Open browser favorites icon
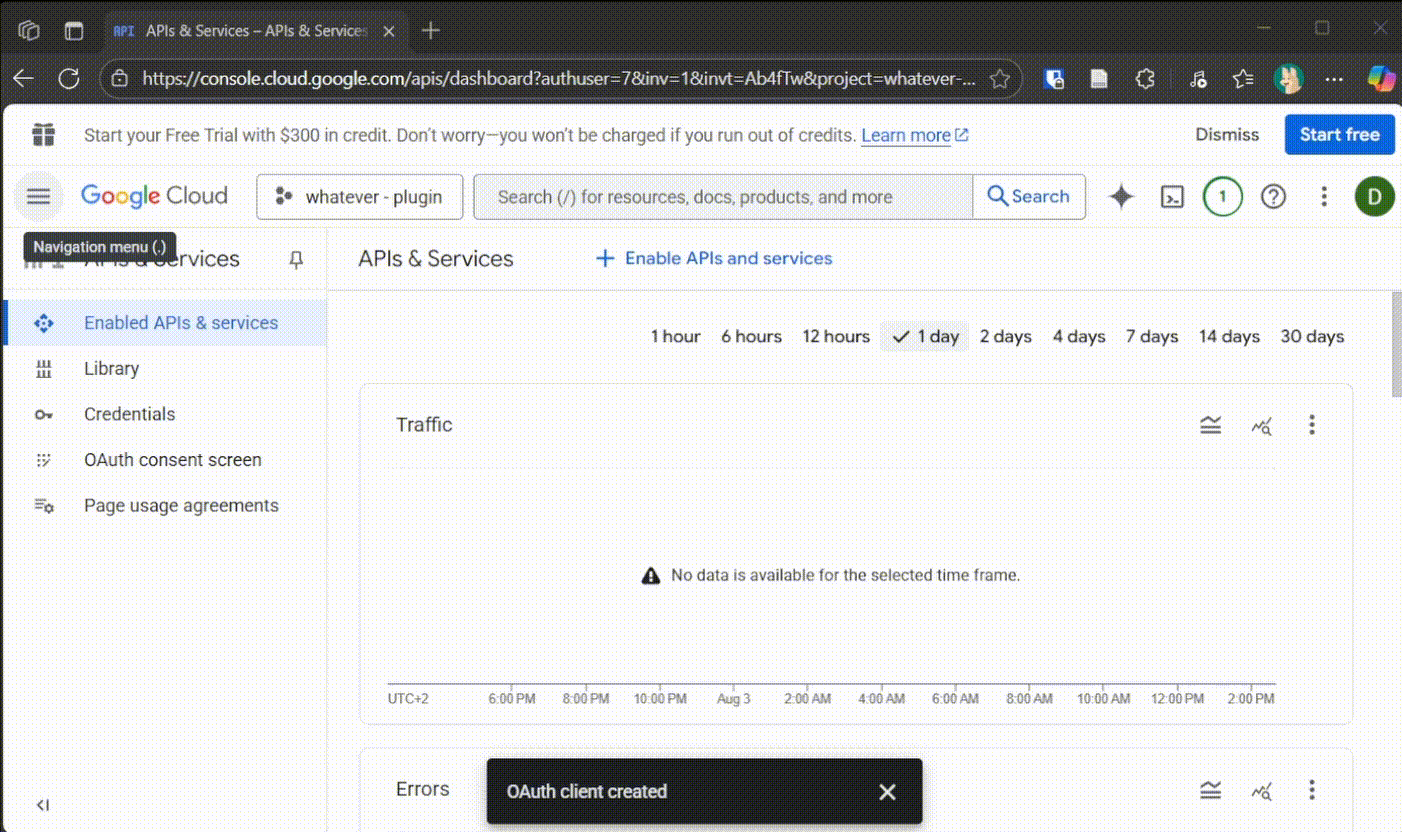 coord(1243,79)
